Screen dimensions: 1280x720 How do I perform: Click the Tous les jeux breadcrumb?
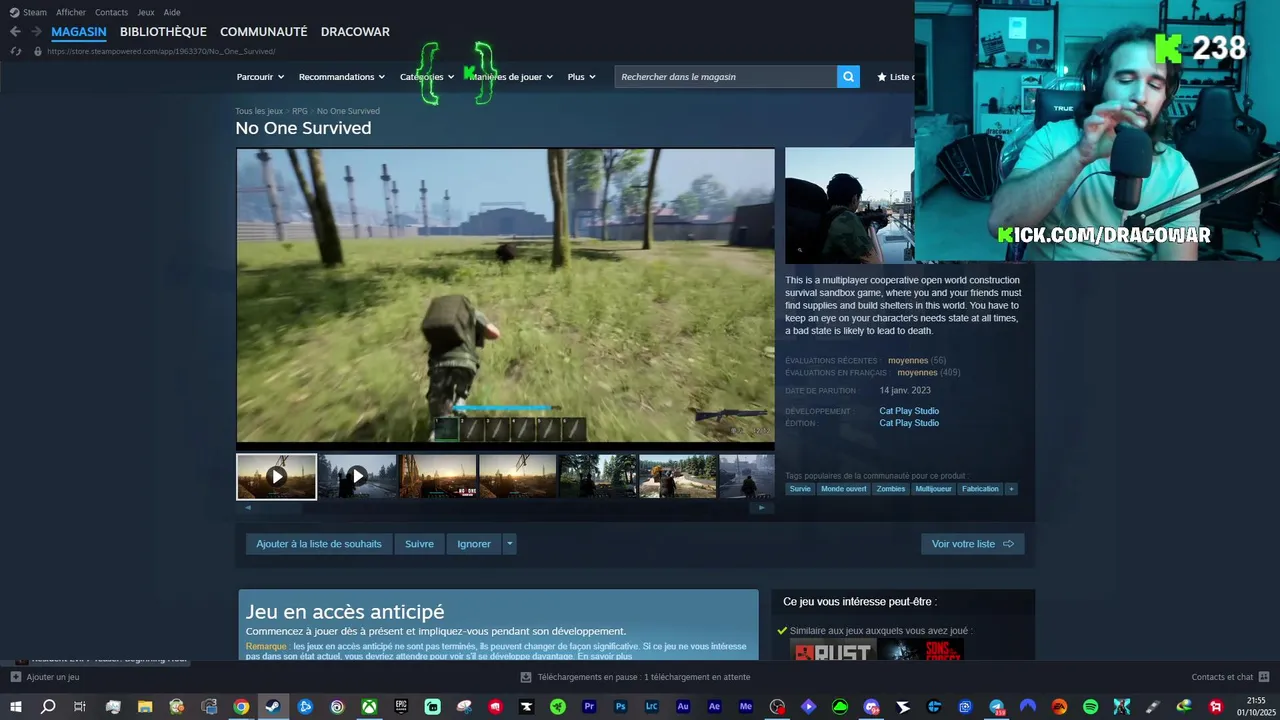point(259,111)
